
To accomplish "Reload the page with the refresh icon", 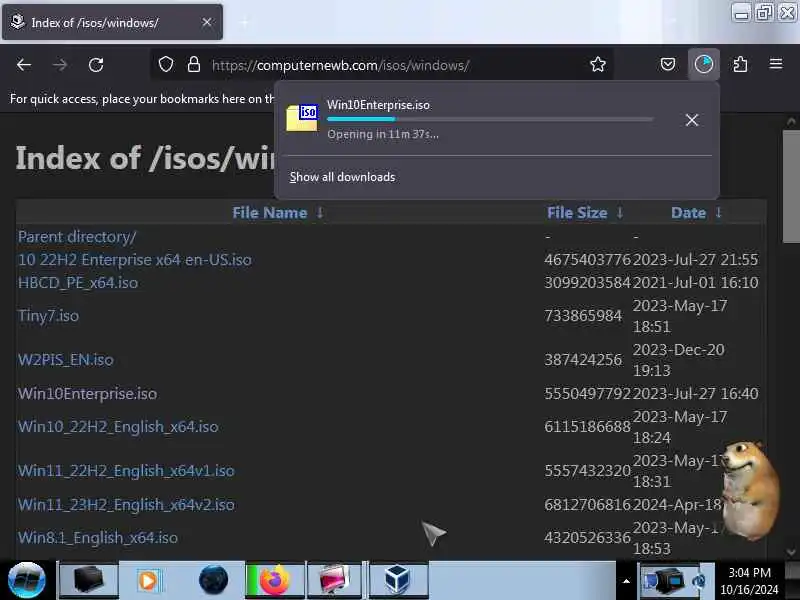I will [96, 65].
